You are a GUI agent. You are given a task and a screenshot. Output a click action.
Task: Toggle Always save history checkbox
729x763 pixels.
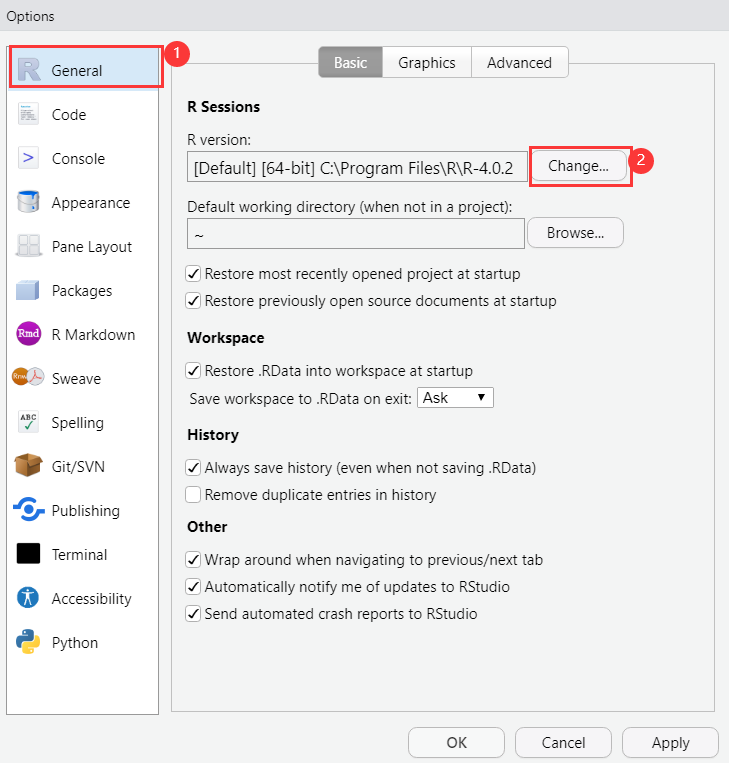click(193, 468)
